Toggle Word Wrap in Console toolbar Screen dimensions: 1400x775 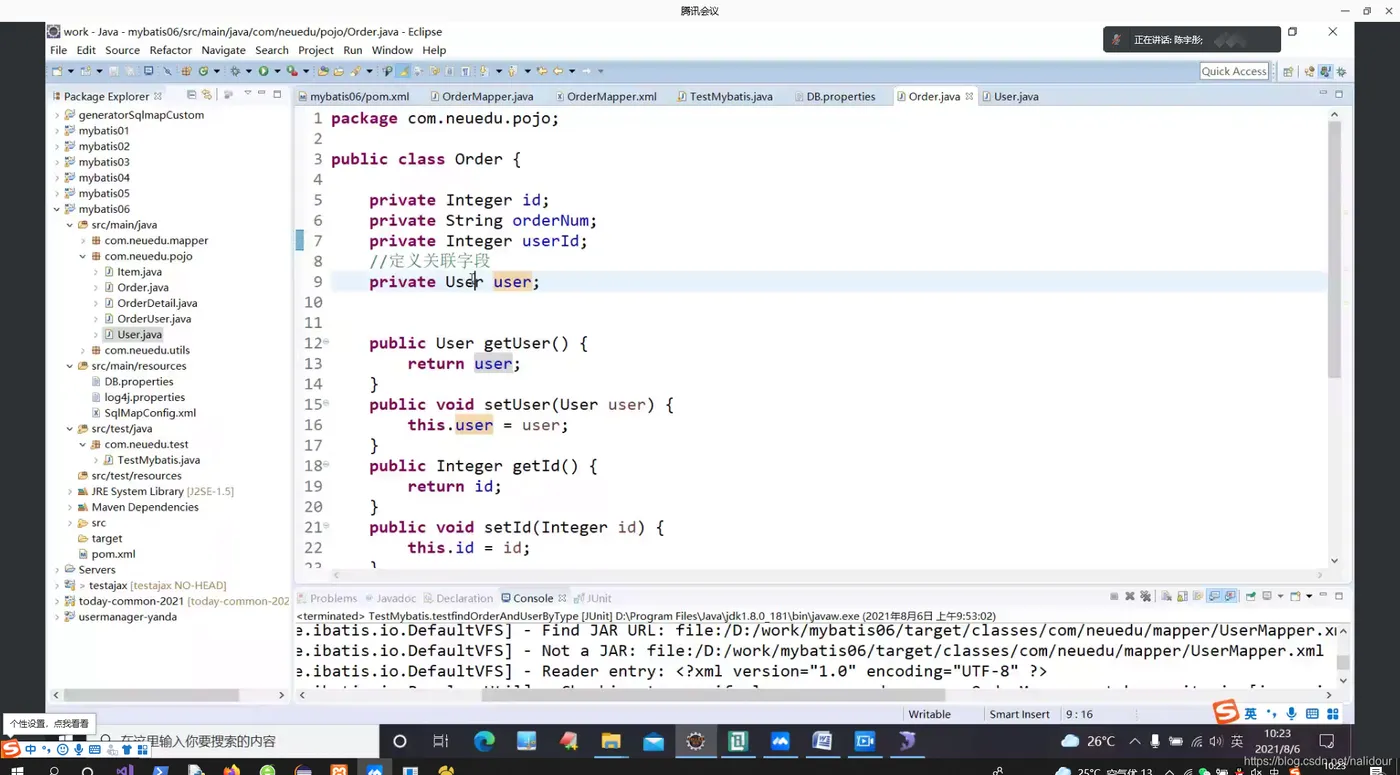point(1198,596)
